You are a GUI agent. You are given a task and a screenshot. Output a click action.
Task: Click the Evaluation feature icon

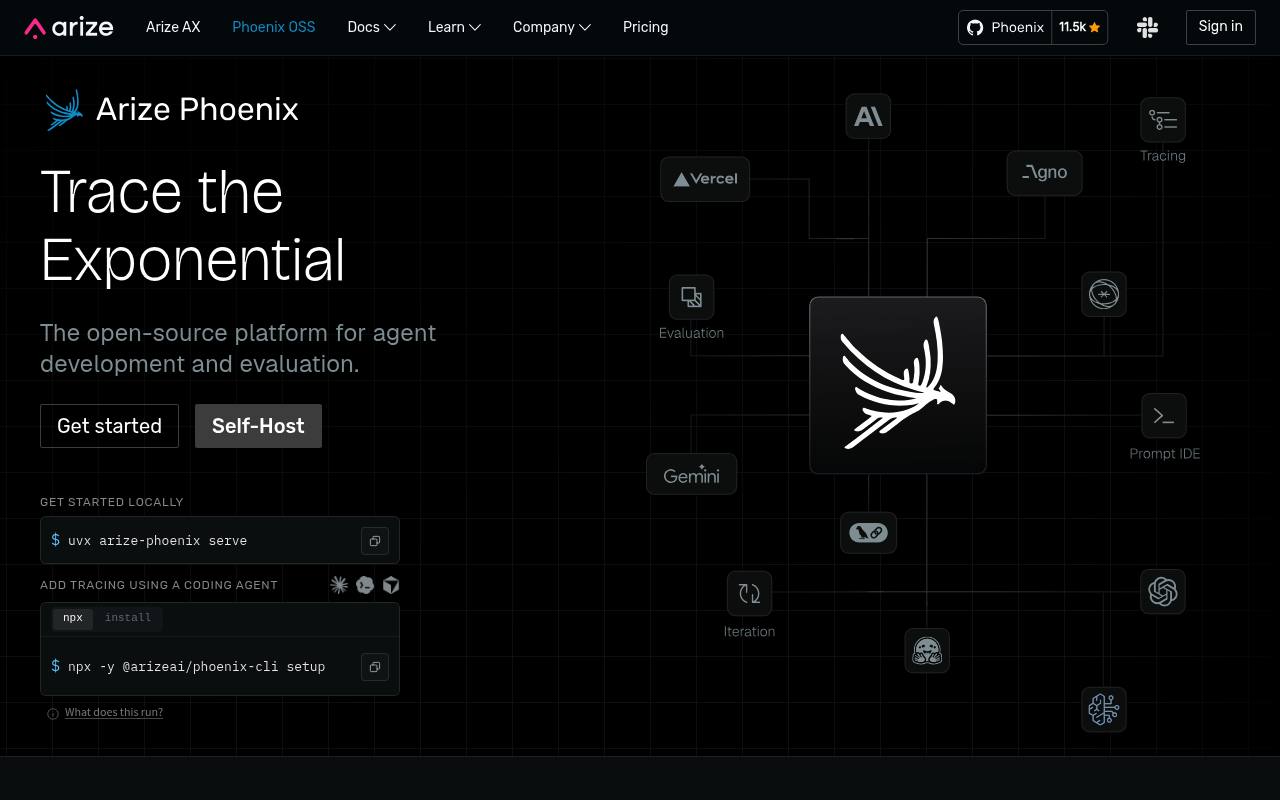tap(691, 297)
